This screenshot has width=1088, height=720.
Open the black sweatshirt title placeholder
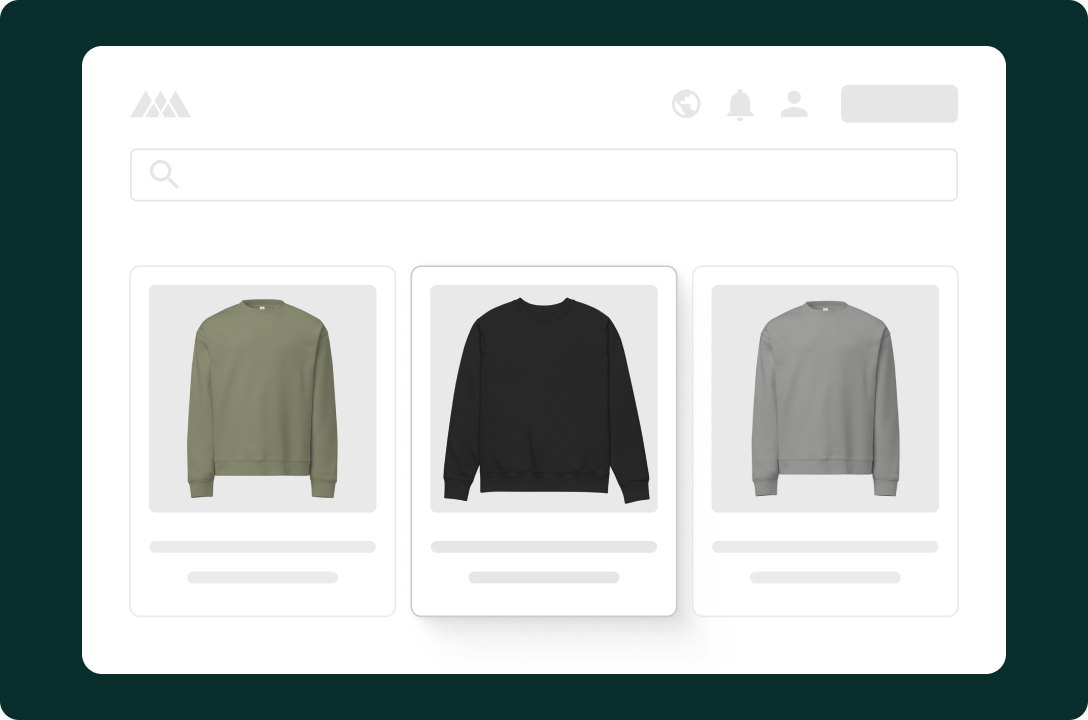[x=544, y=547]
